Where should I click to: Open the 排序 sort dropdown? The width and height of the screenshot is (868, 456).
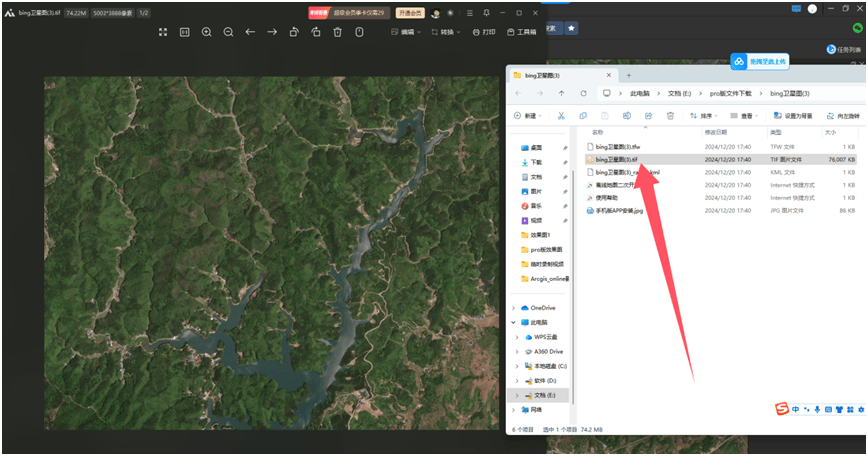(703, 116)
